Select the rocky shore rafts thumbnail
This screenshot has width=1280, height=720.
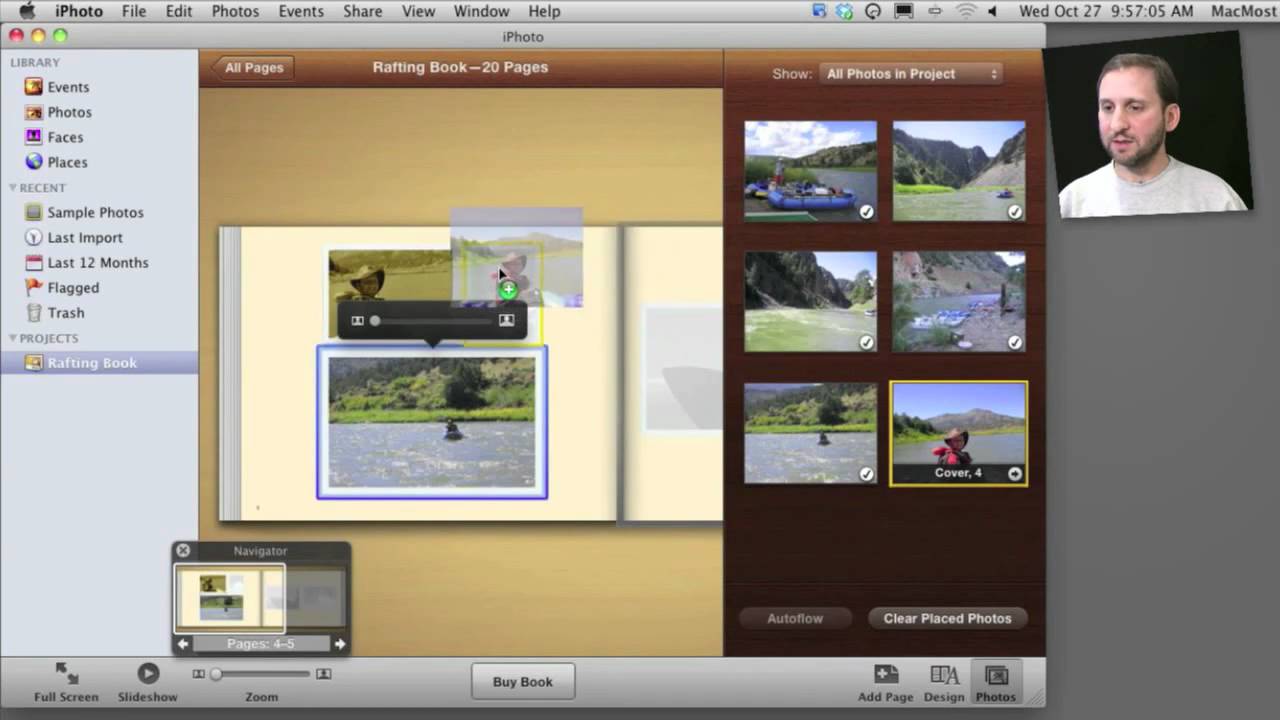pyautogui.click(x=958, y=301)
